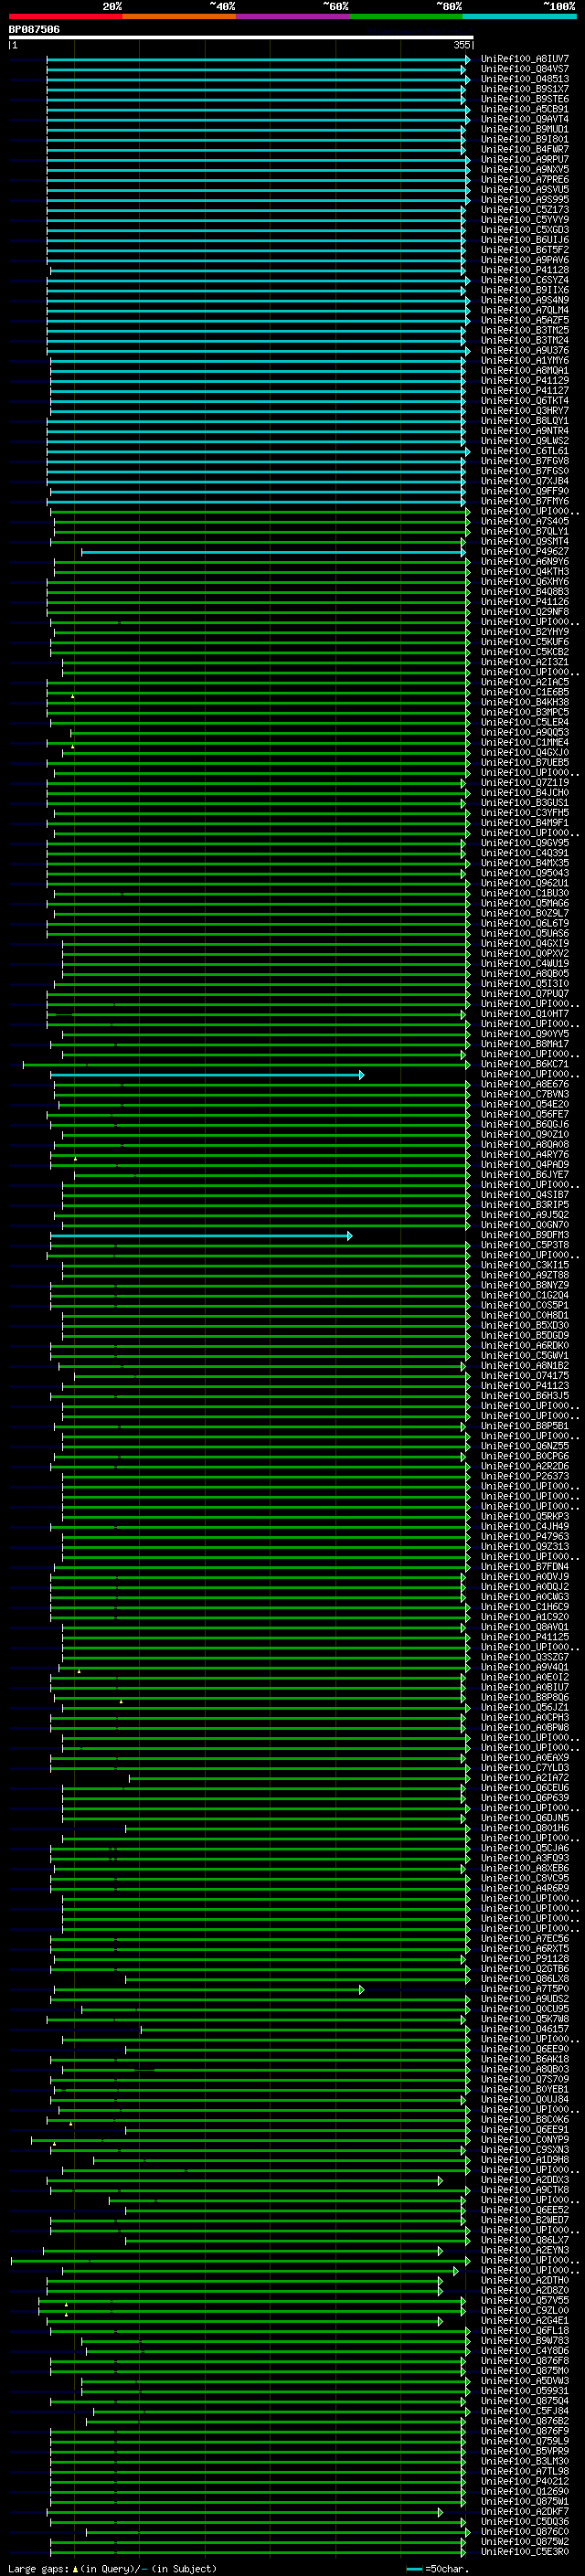Select hit label UniRef100_P40212
This screenshot has width=585, height=2576.
(x=525, y=2481)
